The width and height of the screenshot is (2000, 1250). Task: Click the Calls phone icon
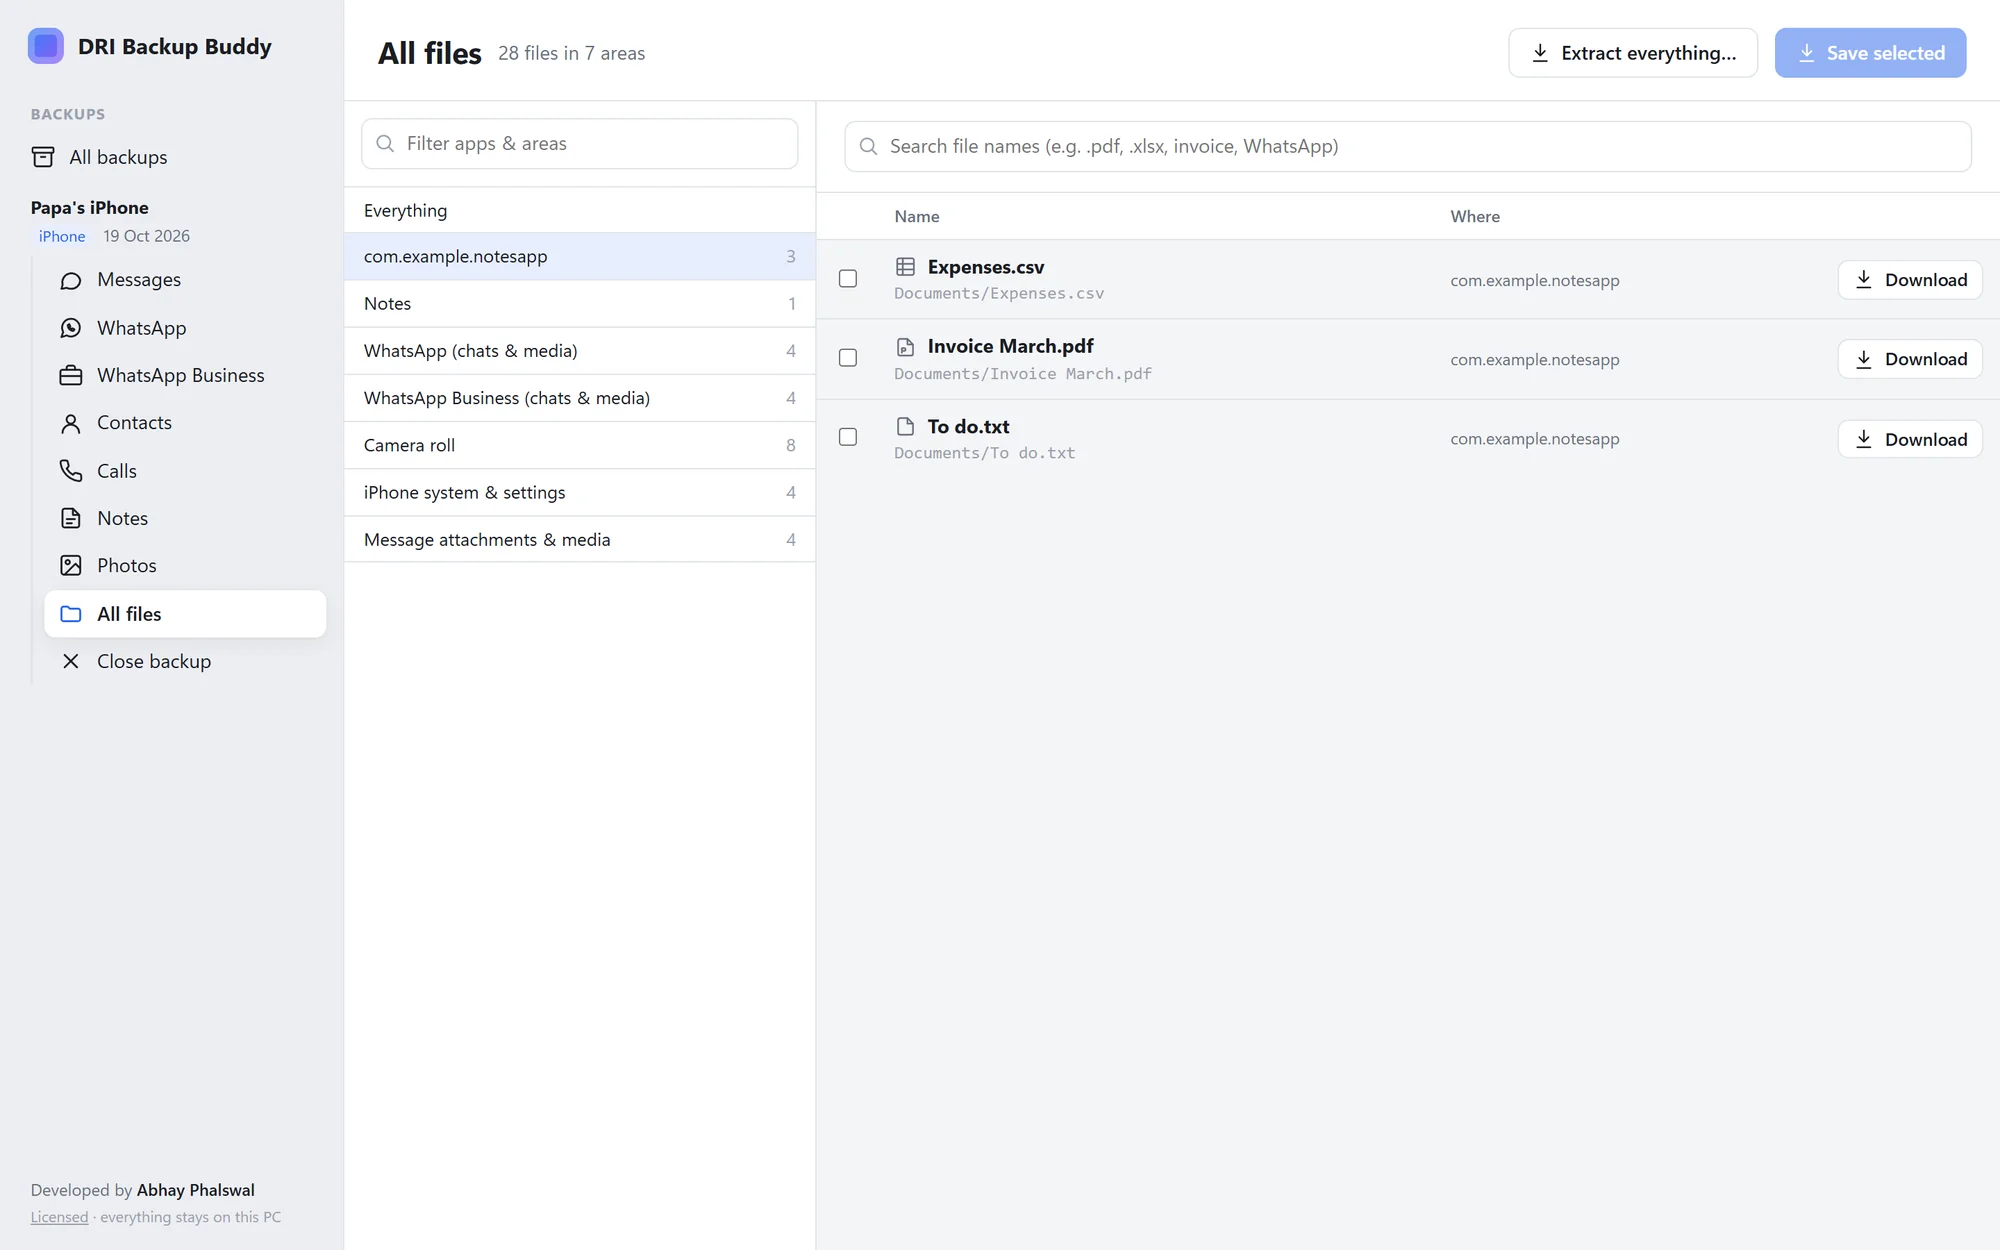71,471
